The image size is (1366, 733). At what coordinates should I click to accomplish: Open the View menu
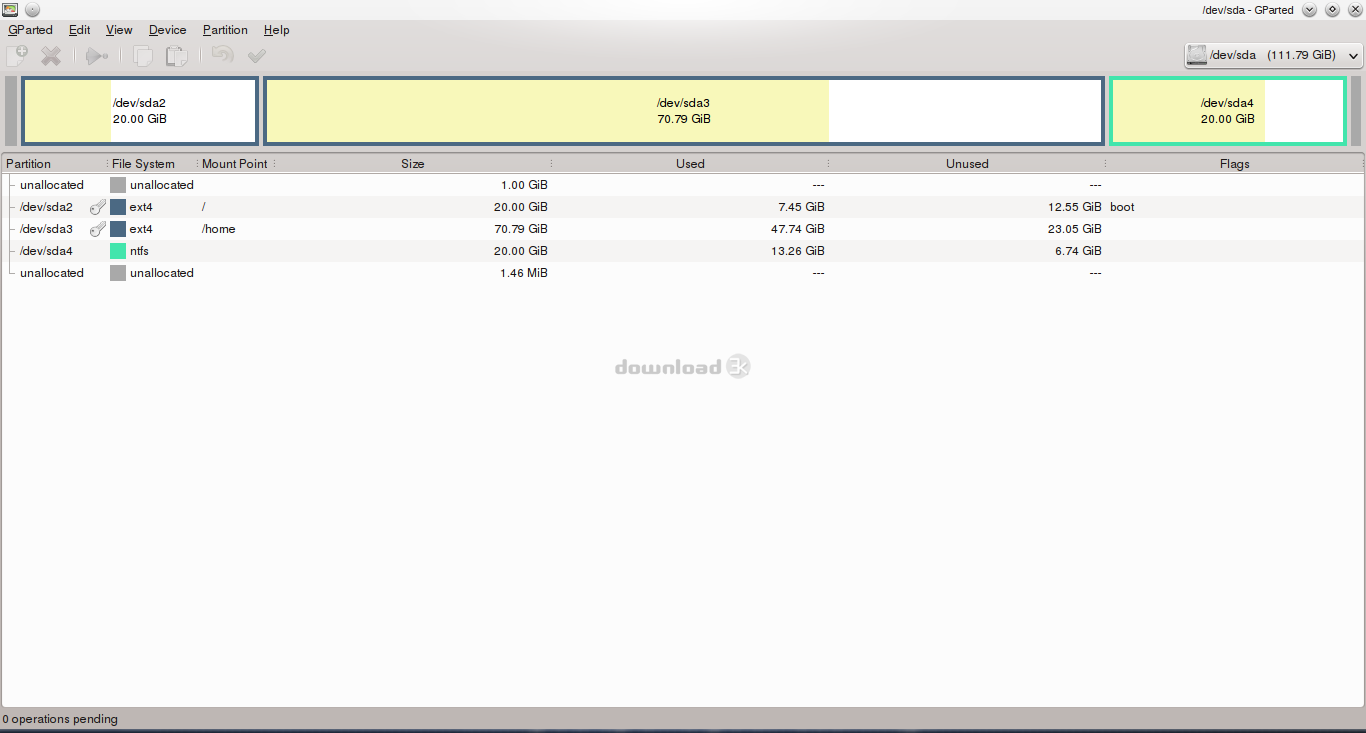119,30
